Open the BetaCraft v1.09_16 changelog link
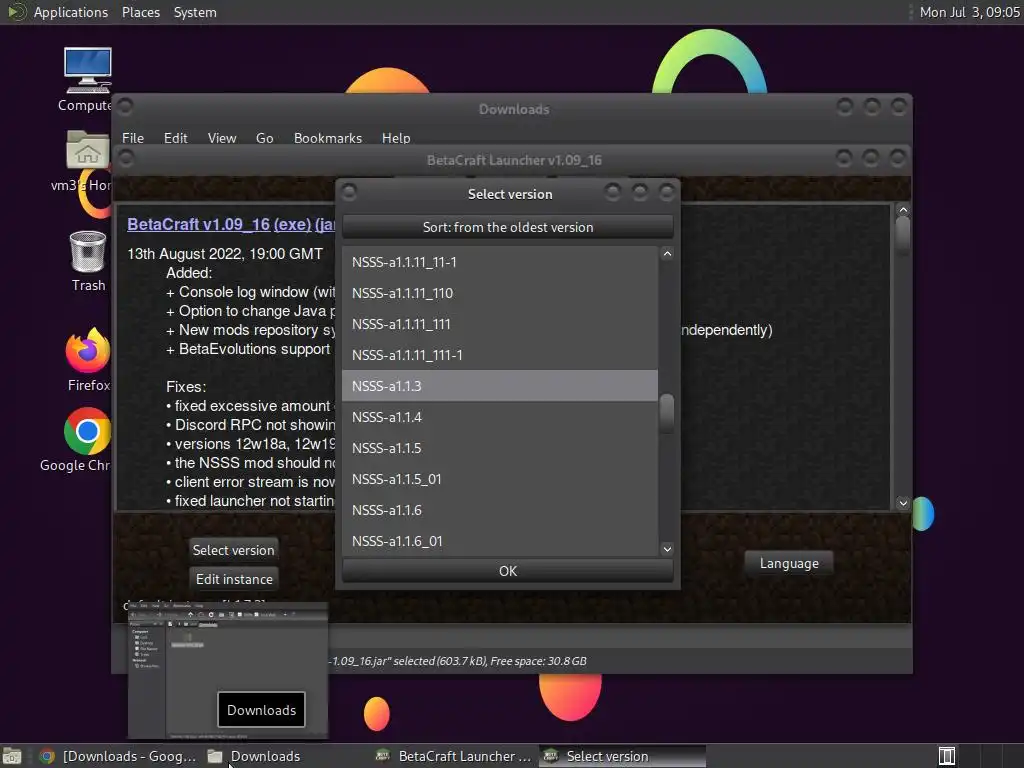 198,224
